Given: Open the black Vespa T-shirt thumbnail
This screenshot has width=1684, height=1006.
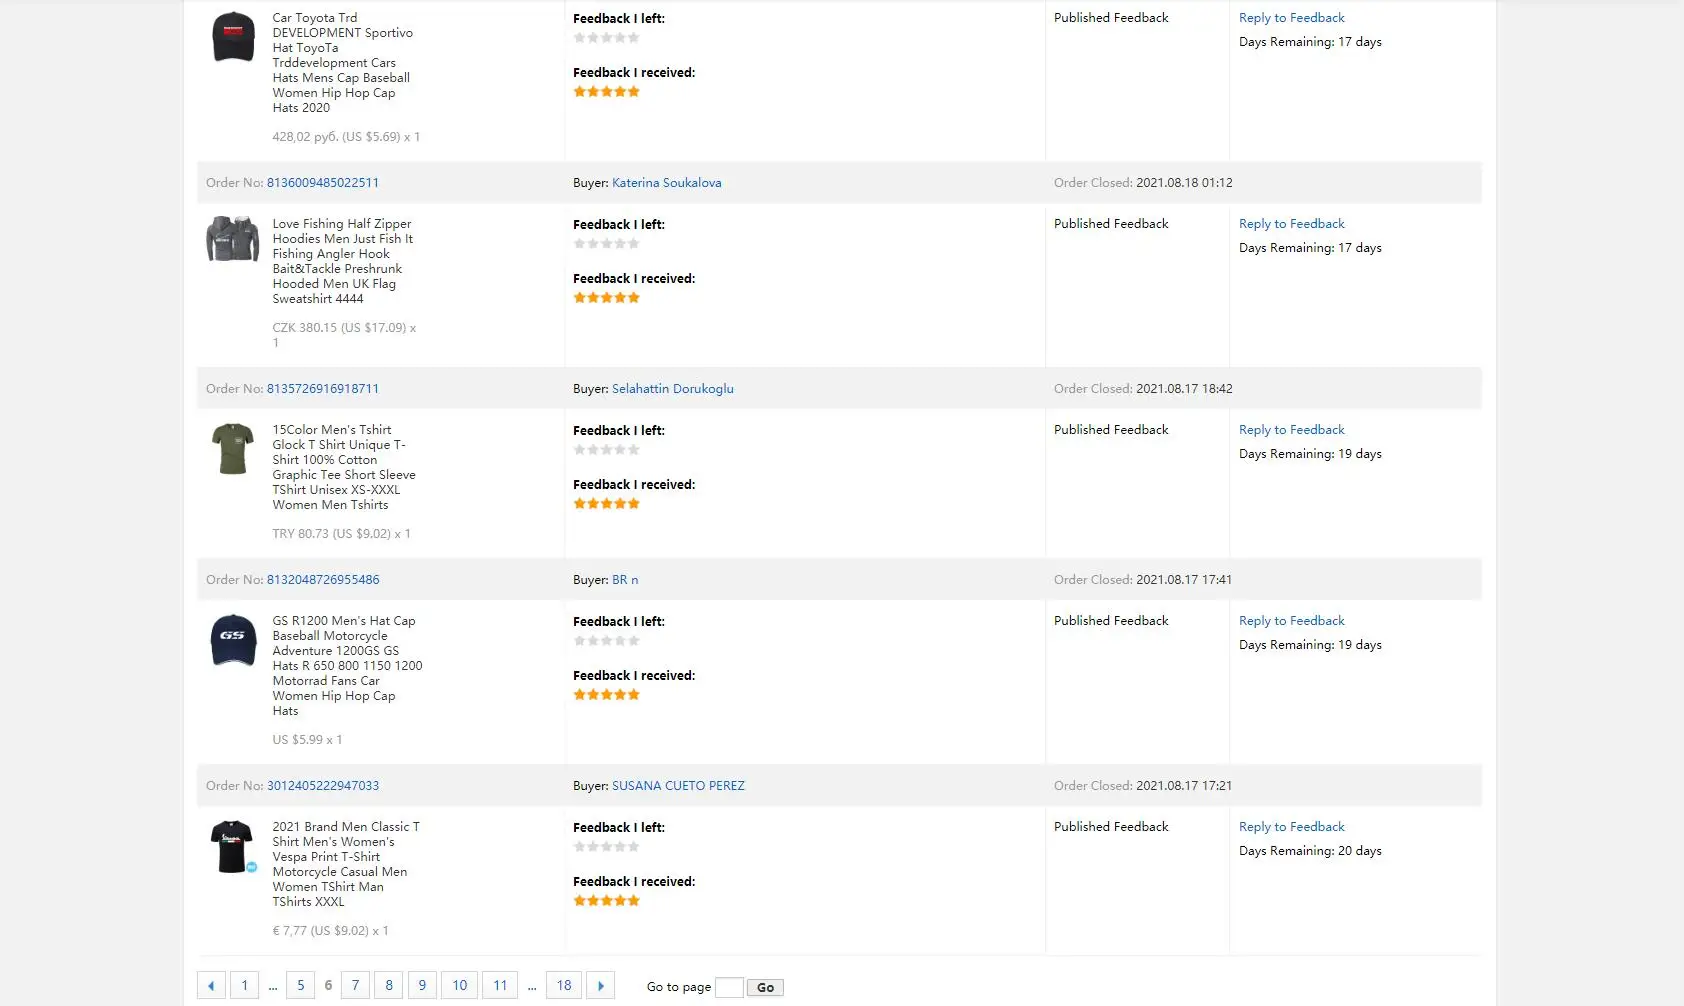Looking at the screenshot, I should coord(233,847).
